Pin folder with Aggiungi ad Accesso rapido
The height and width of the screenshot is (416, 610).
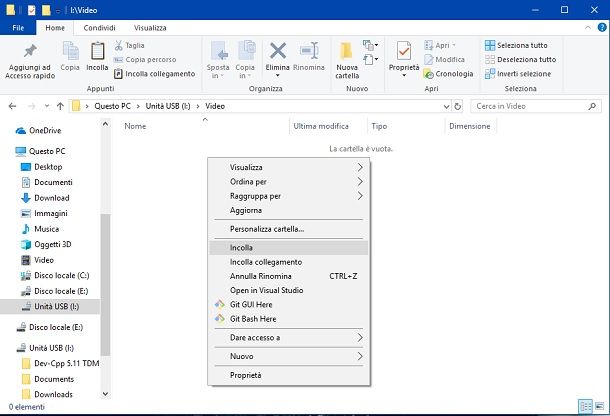point(30,61)
